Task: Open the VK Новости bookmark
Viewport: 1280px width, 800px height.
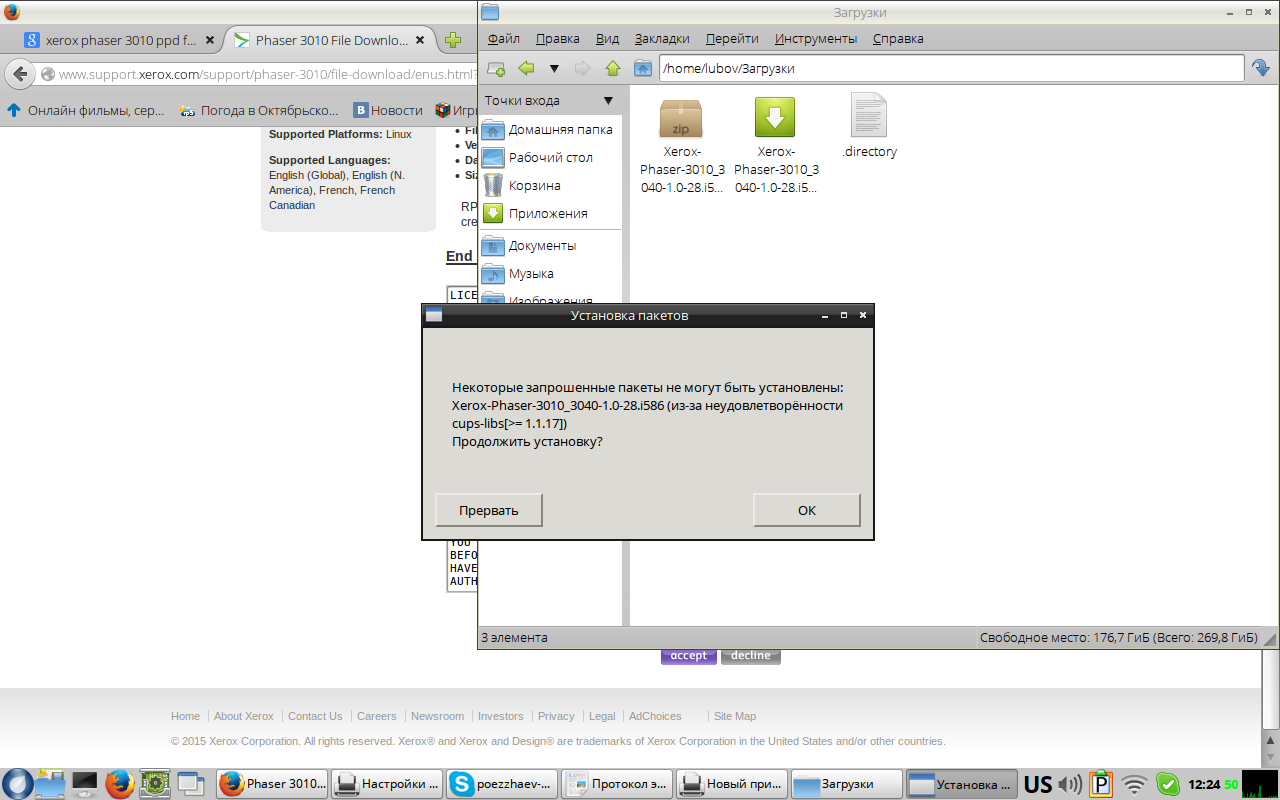Action: point(387,110)
